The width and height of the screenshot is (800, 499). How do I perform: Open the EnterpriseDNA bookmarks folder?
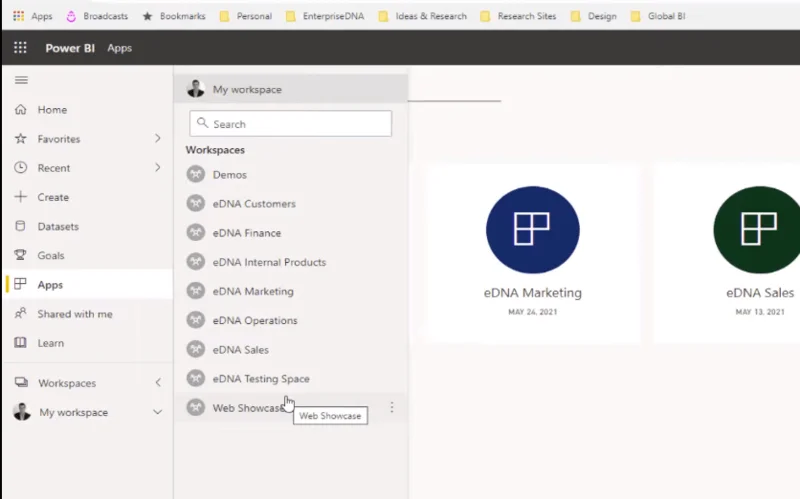tap(325, 16)
